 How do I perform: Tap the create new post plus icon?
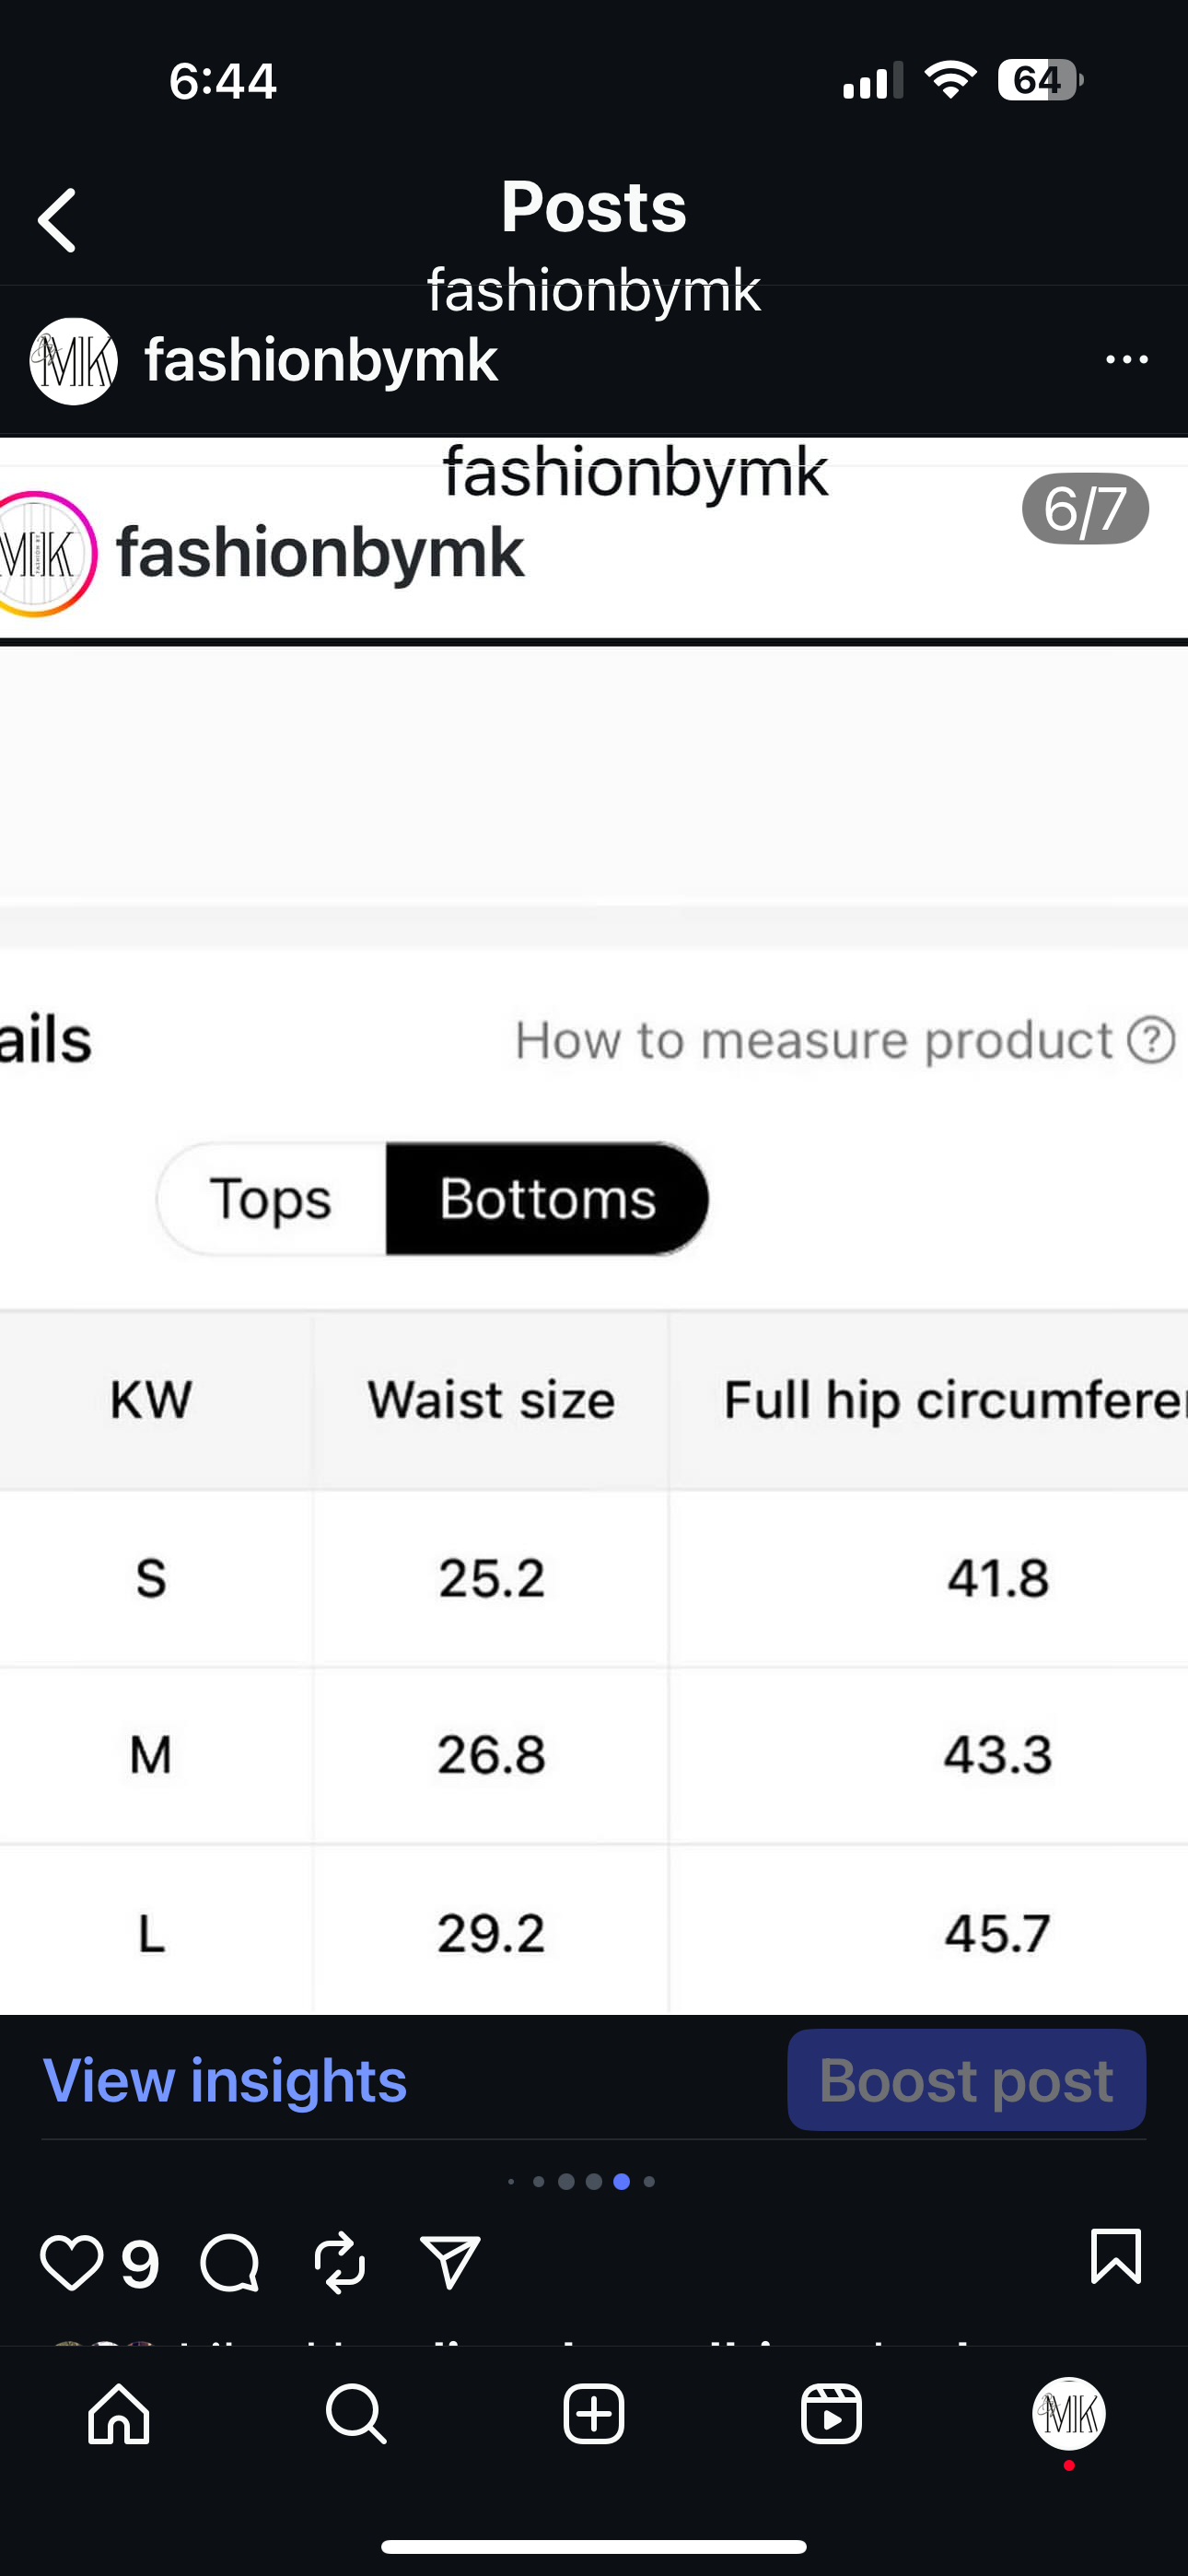[594, 2414]
